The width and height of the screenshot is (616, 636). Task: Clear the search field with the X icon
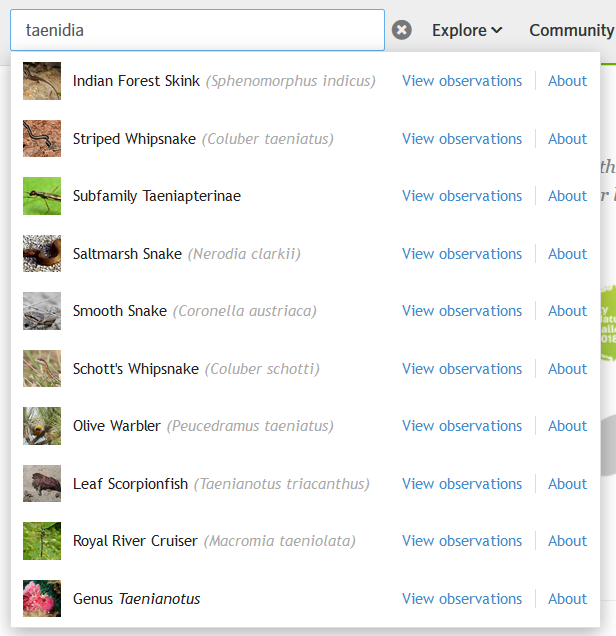click(402, 30)
